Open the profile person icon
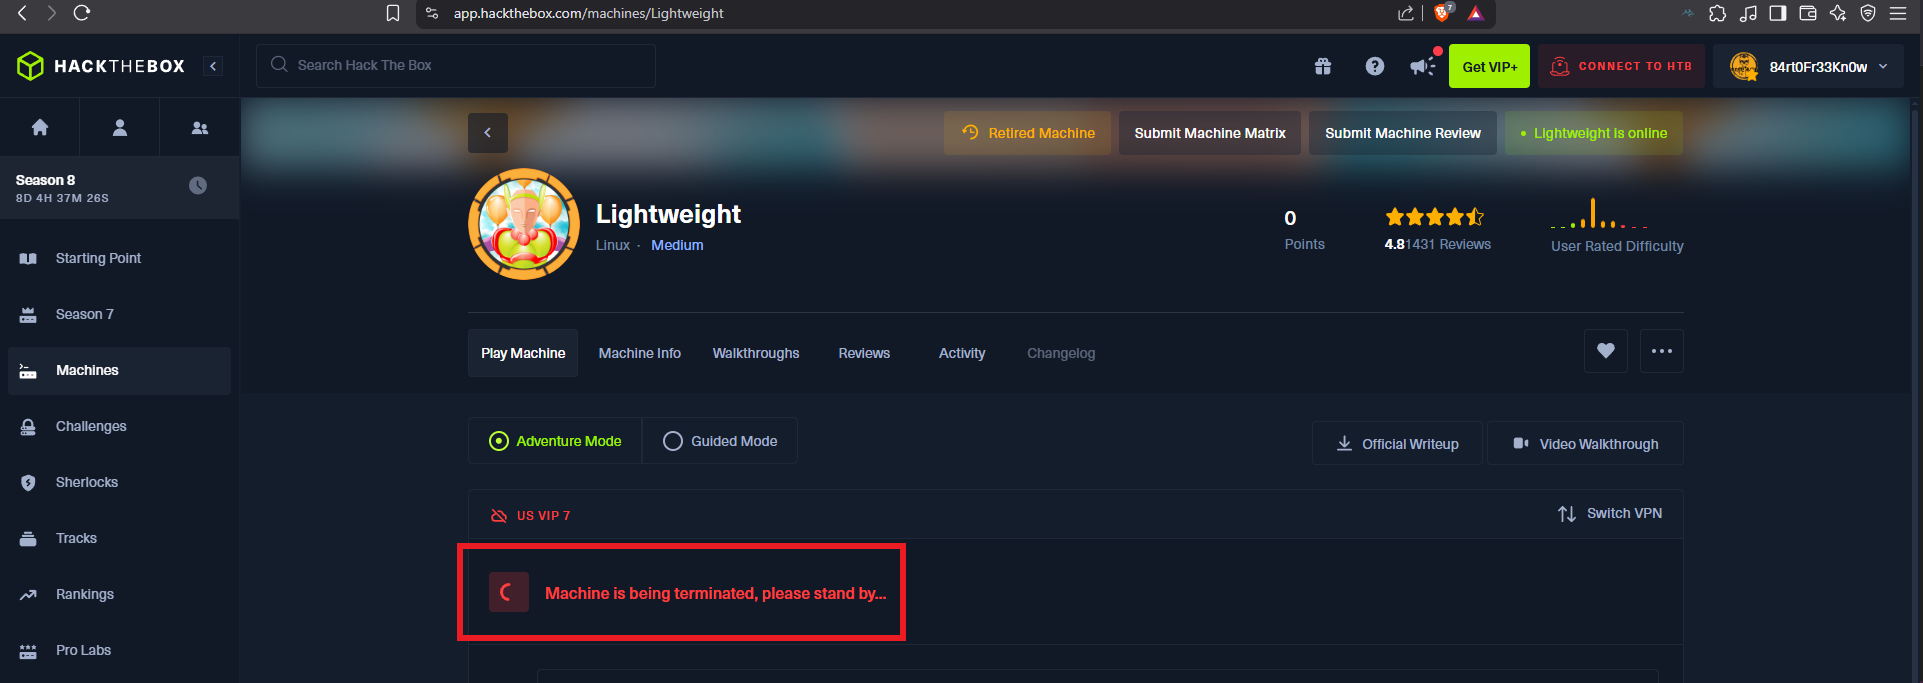1923x683 pixels. [120, 127]
